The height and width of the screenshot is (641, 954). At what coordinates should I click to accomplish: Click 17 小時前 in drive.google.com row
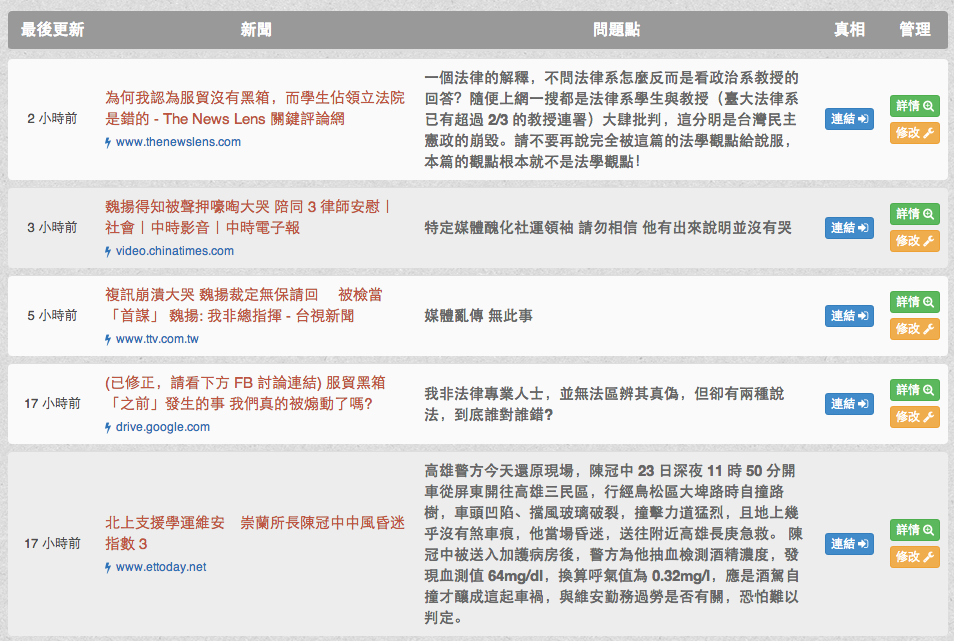pyautogui.click(x=52, y=403)
